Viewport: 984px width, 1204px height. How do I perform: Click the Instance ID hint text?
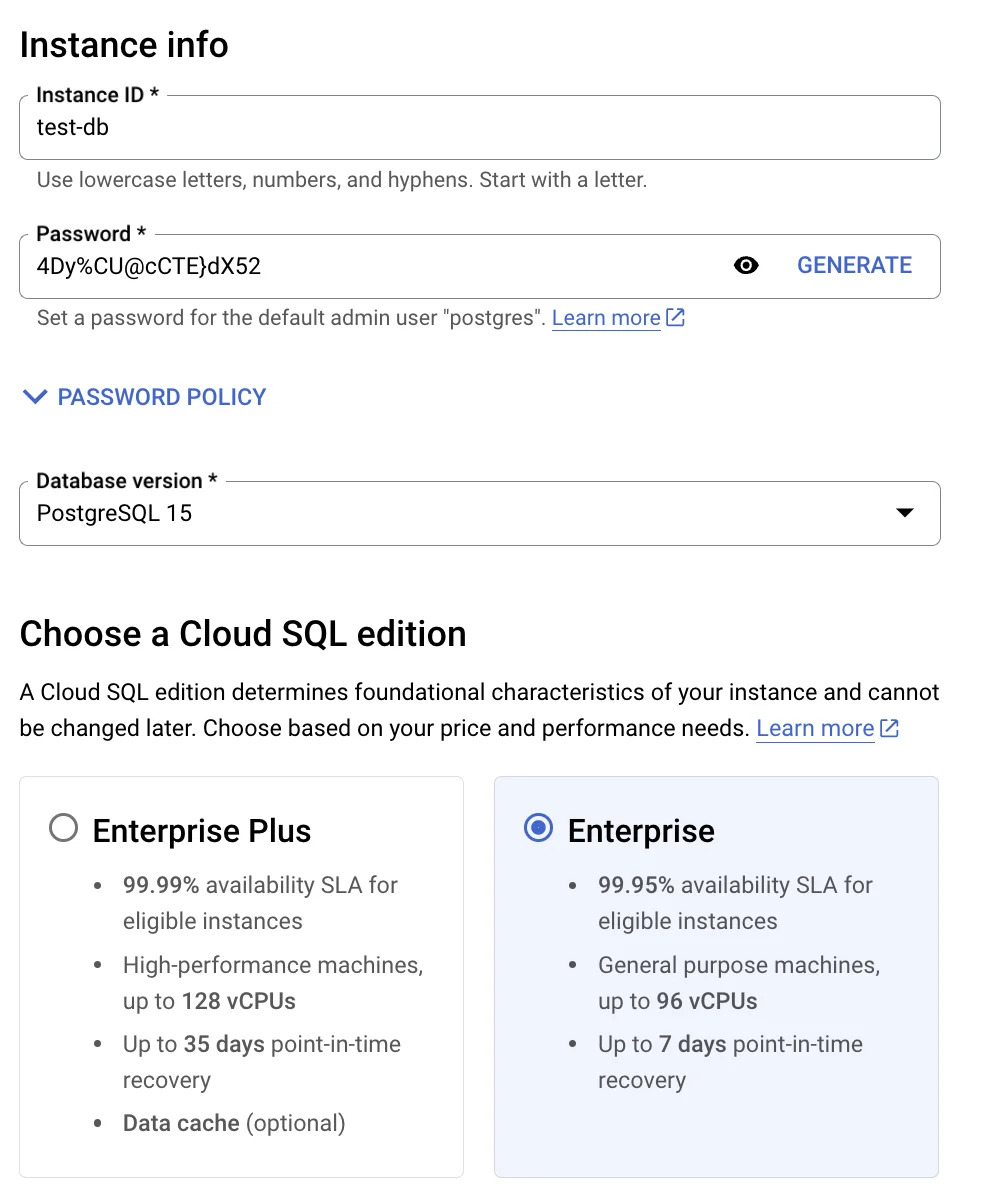(x=342, y=181)
